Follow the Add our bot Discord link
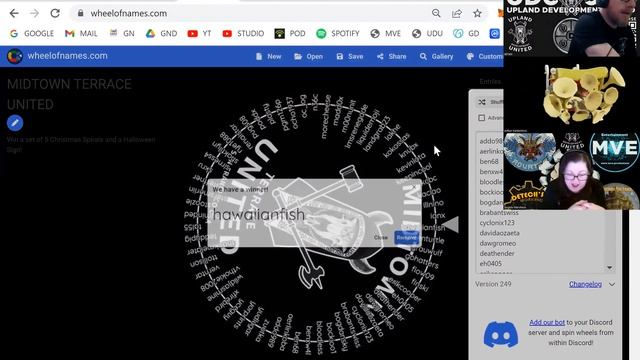The image size is (640, 360). pyautogui.click(x=547, y=322)
